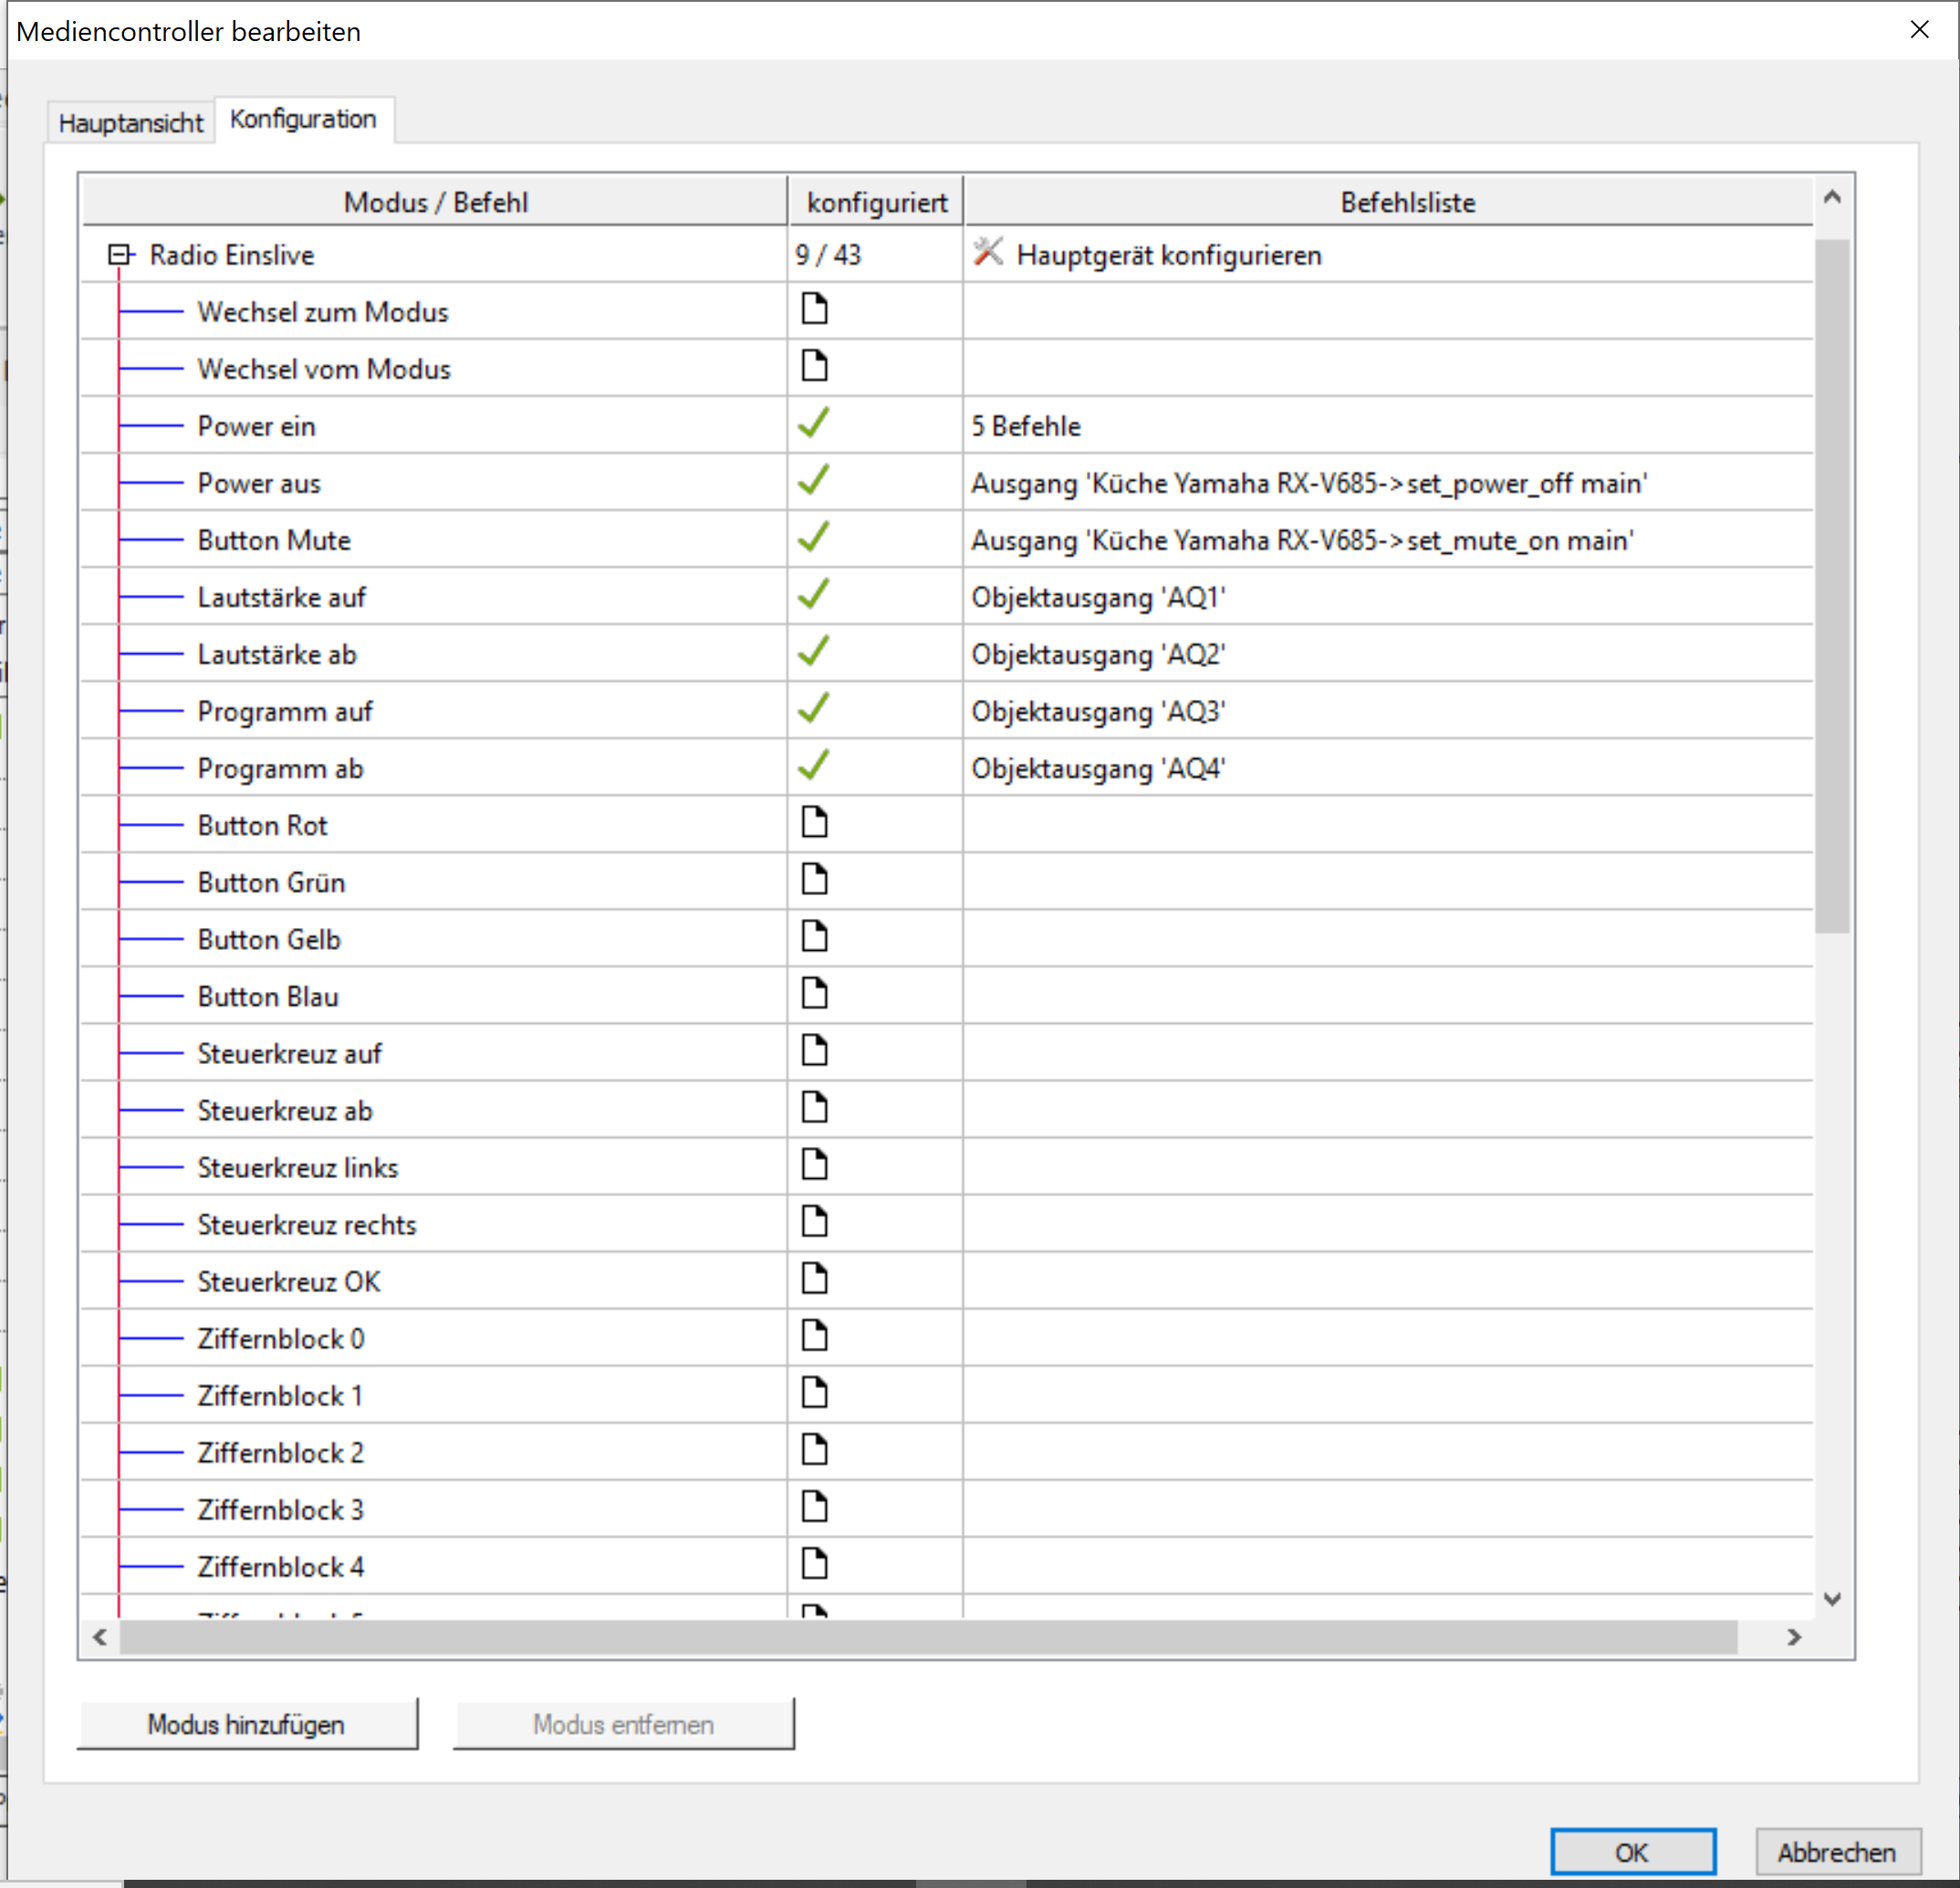
Task: Click the Hauptgerät konfigurieren wrench icon
Action: click(x=987, y=253)
